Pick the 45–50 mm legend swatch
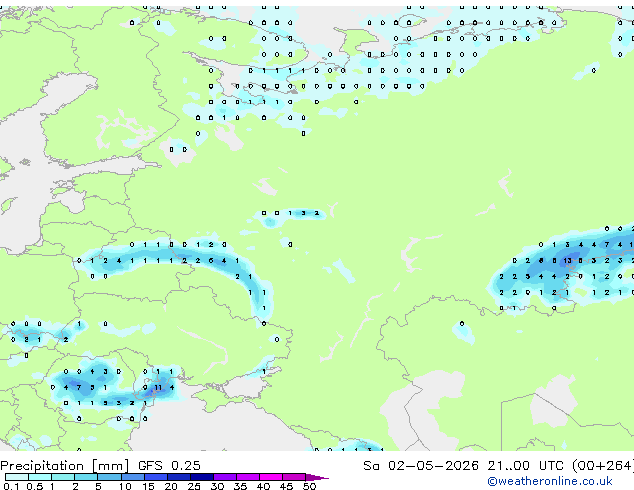Screen dimensions: 634x490 click(x=294, y=477)
